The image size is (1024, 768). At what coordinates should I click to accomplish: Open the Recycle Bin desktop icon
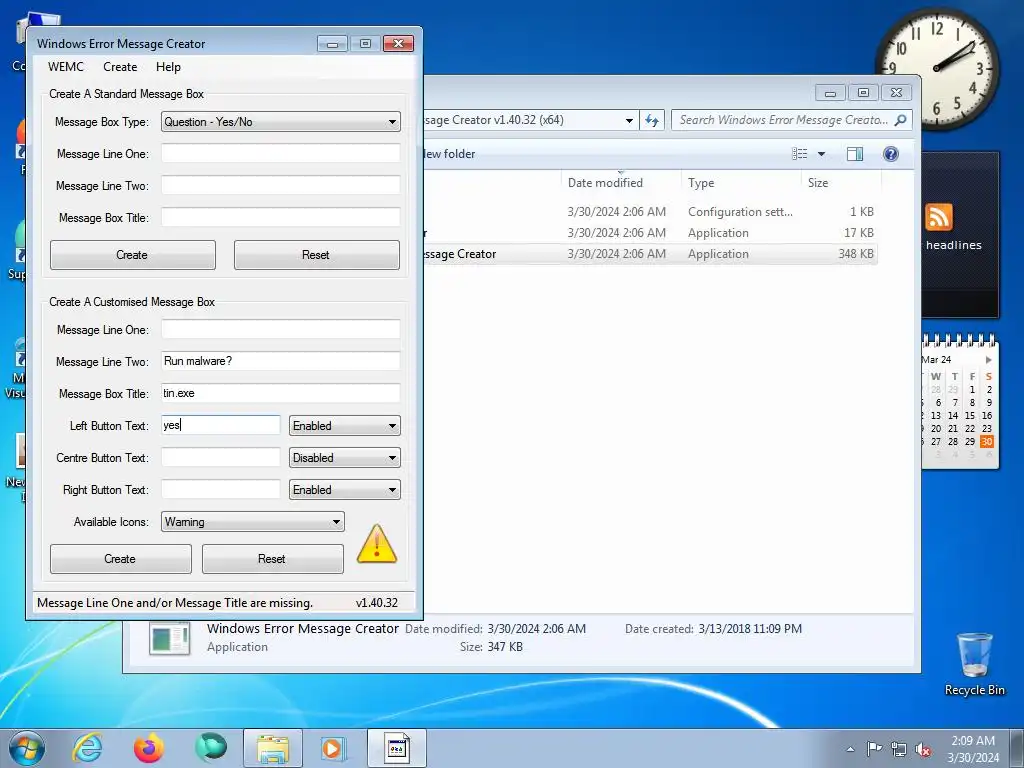974,664
